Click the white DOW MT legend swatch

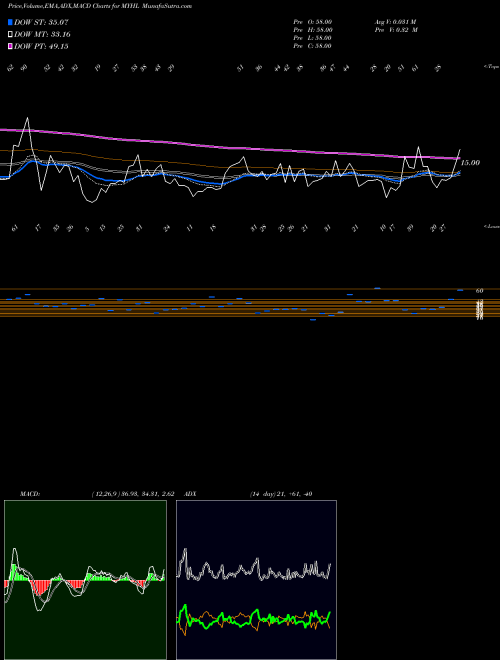click(10, 35)
